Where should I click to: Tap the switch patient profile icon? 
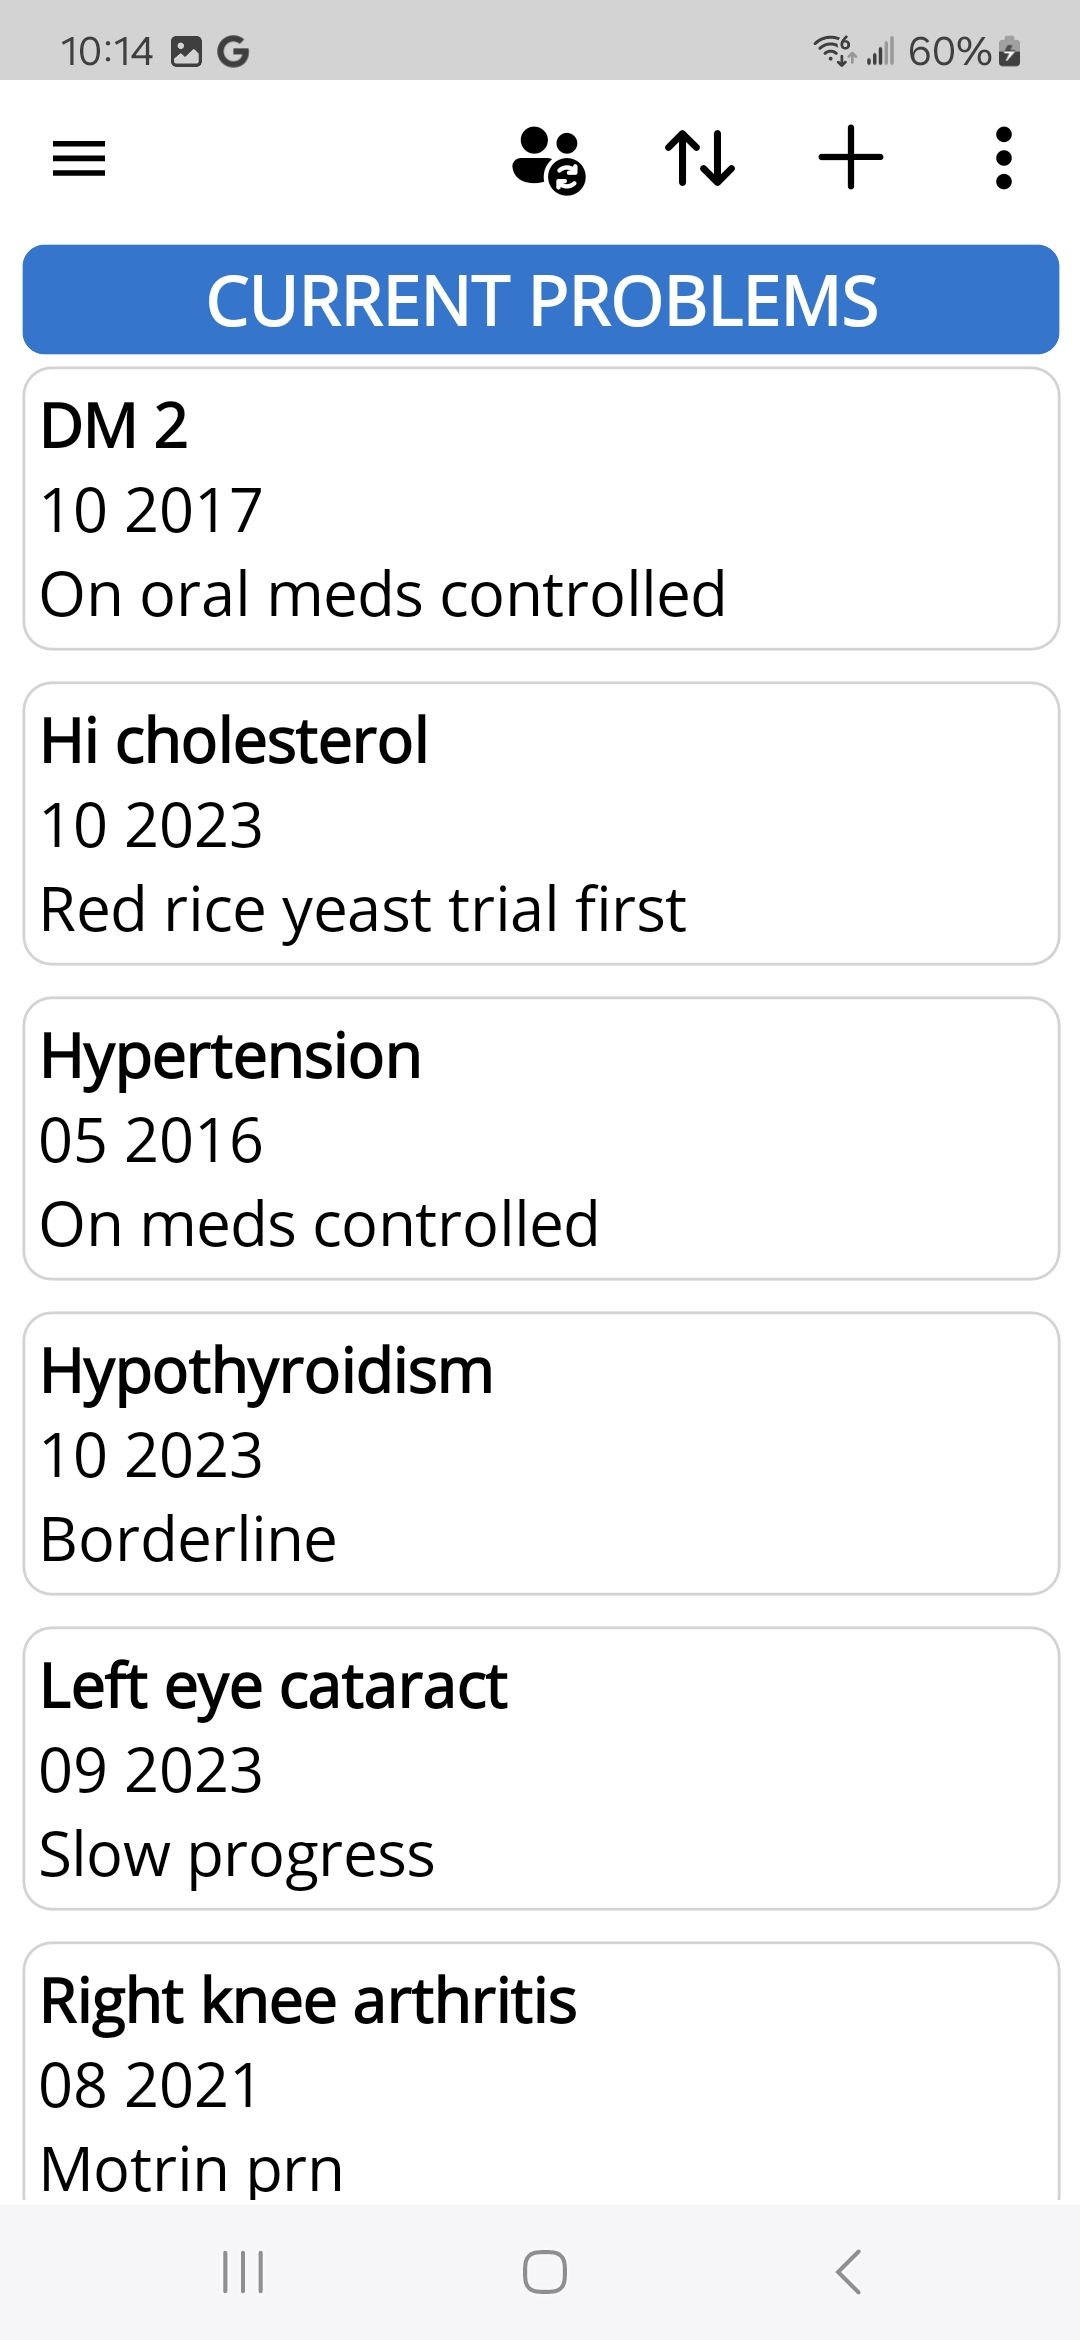tap(548, 158)
